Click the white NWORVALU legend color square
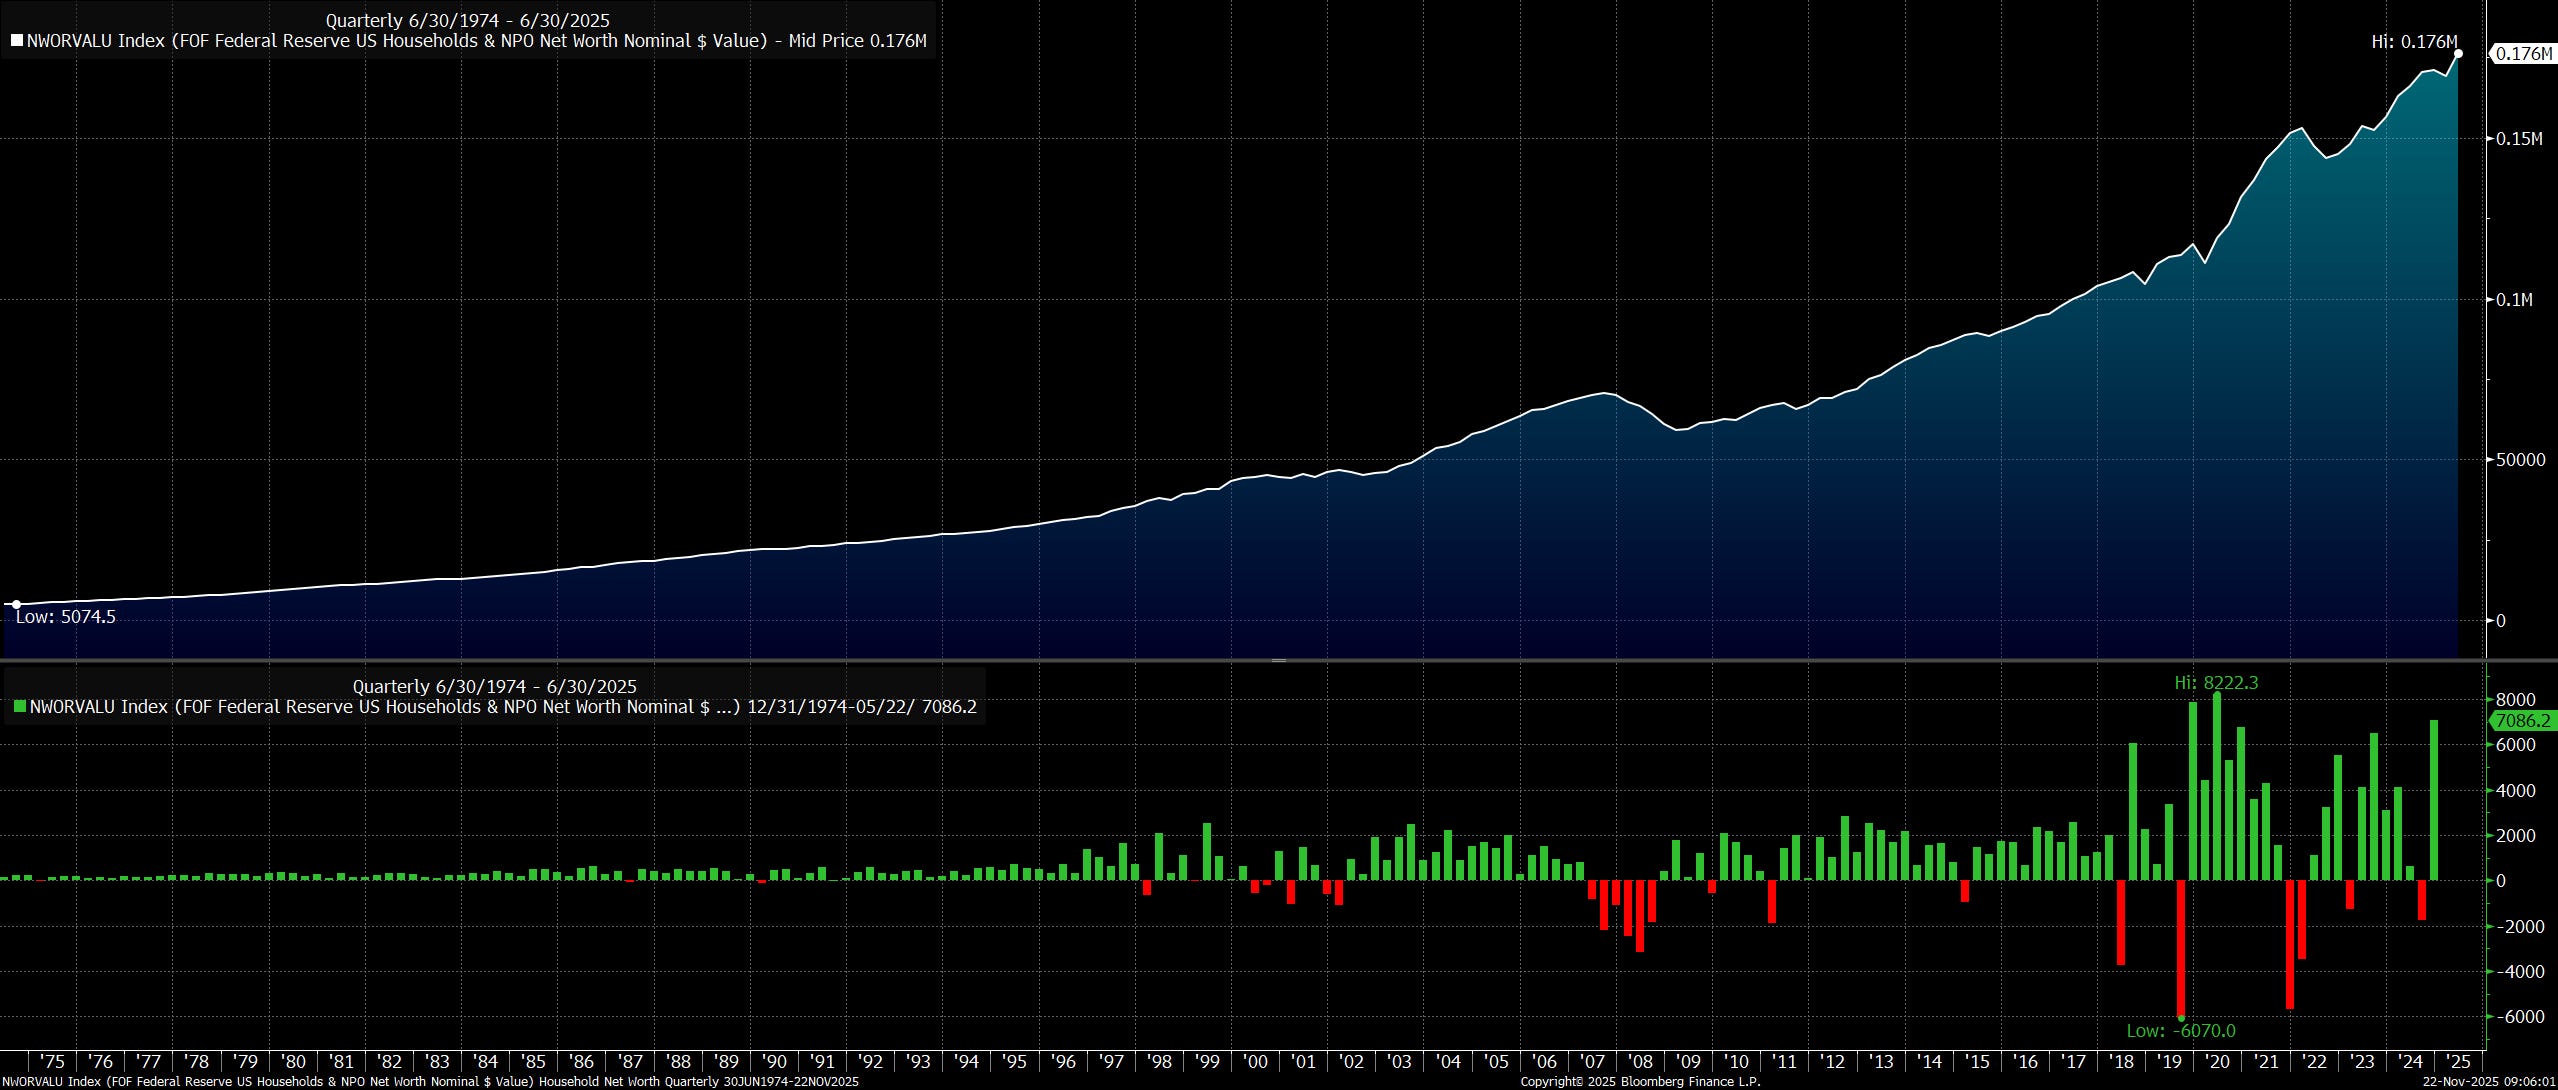 pos(17,41)
